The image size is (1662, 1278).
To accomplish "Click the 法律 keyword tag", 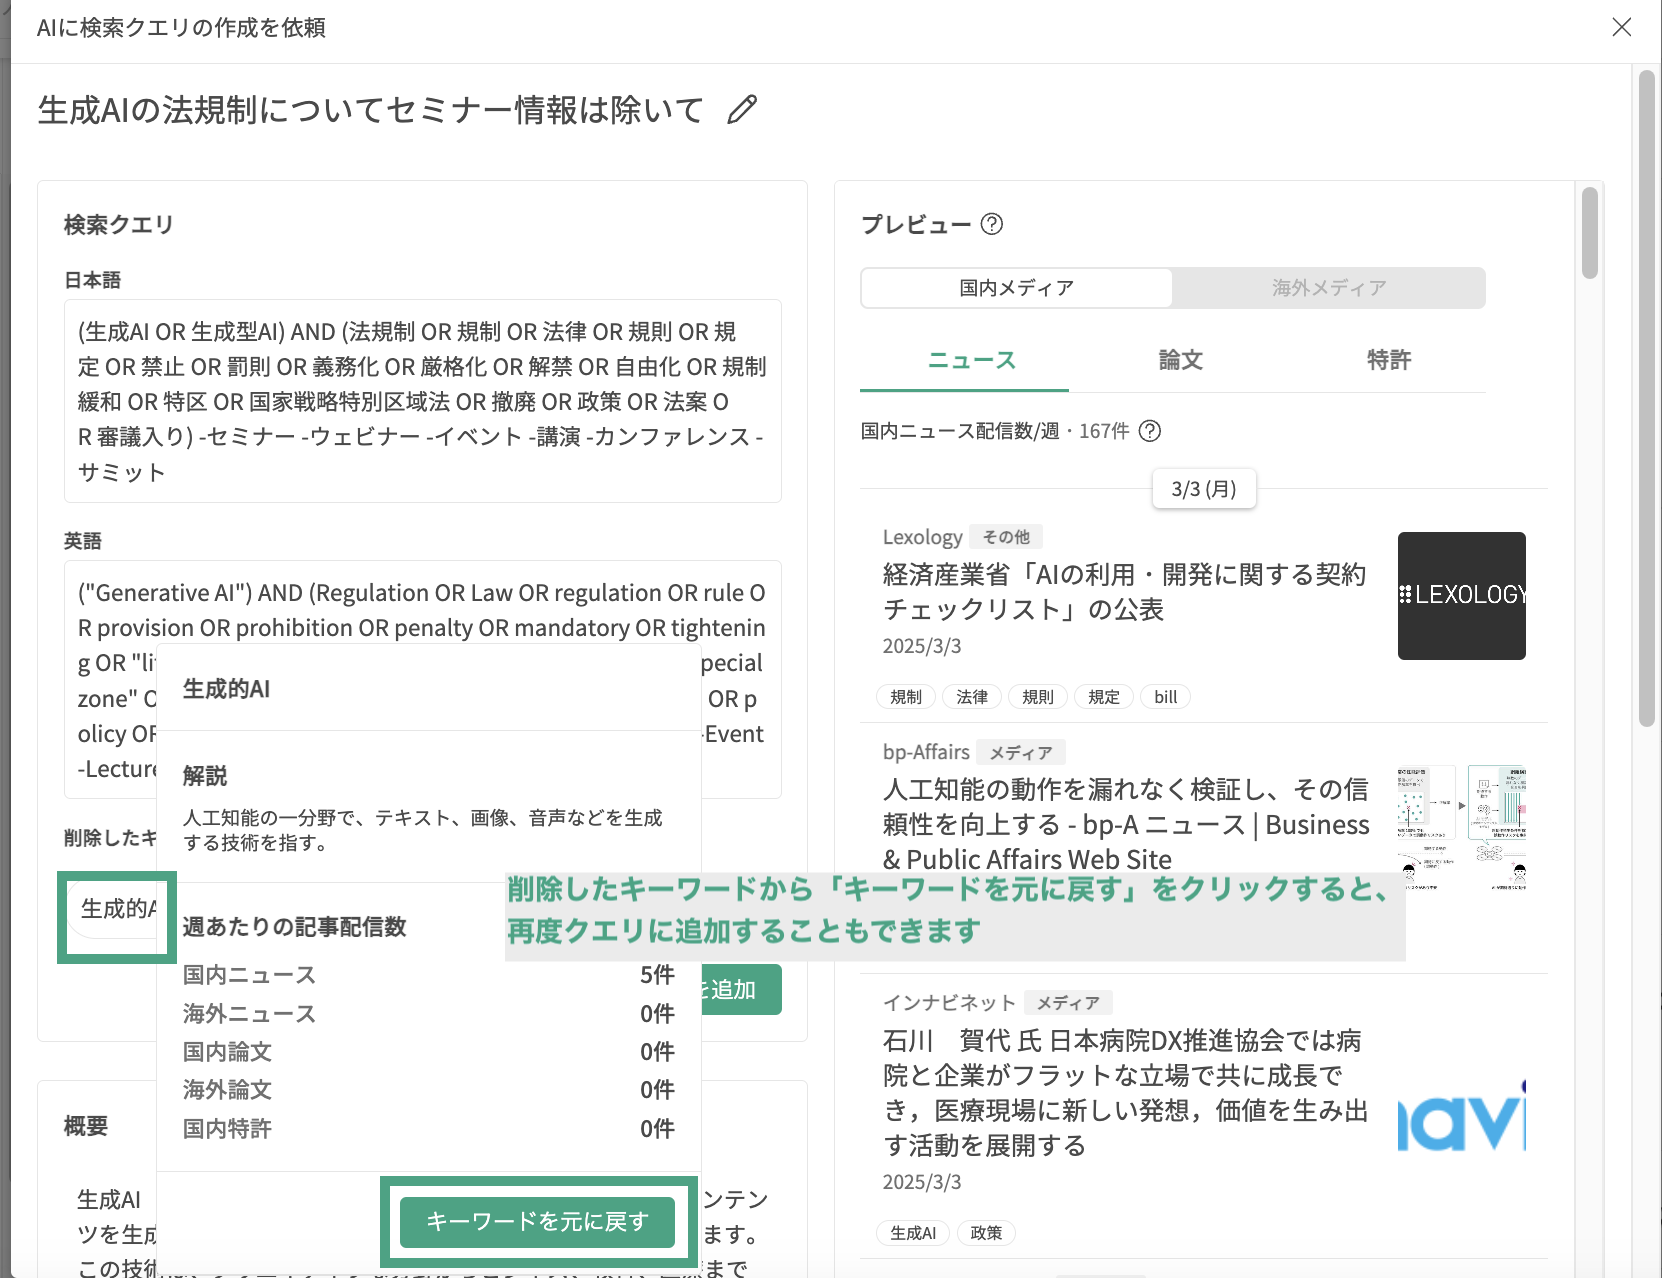I will 971,697.
